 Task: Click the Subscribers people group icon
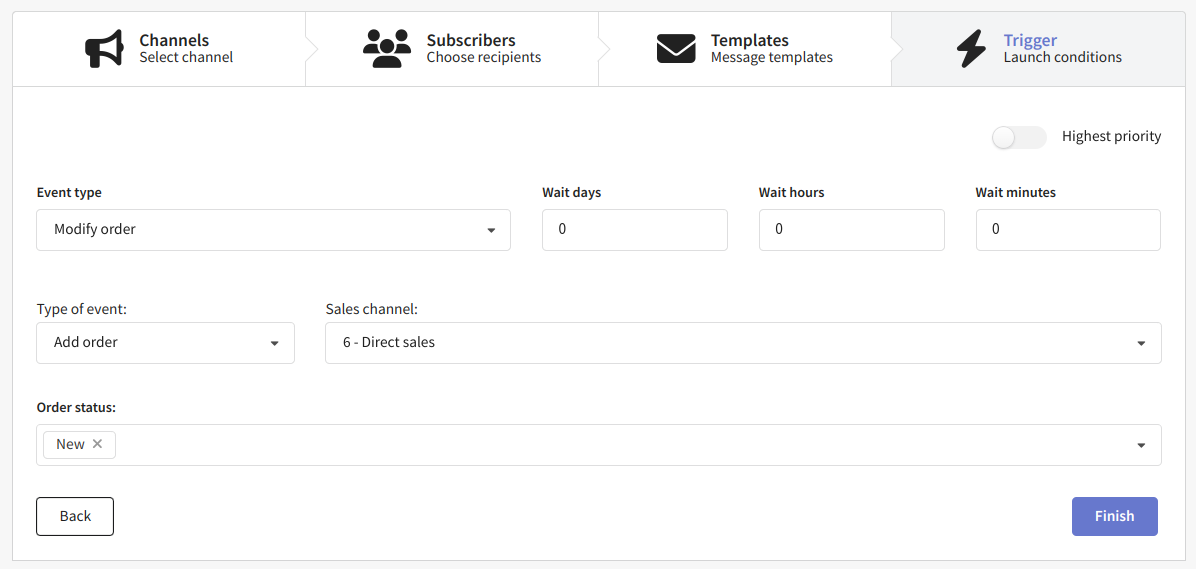387,49
